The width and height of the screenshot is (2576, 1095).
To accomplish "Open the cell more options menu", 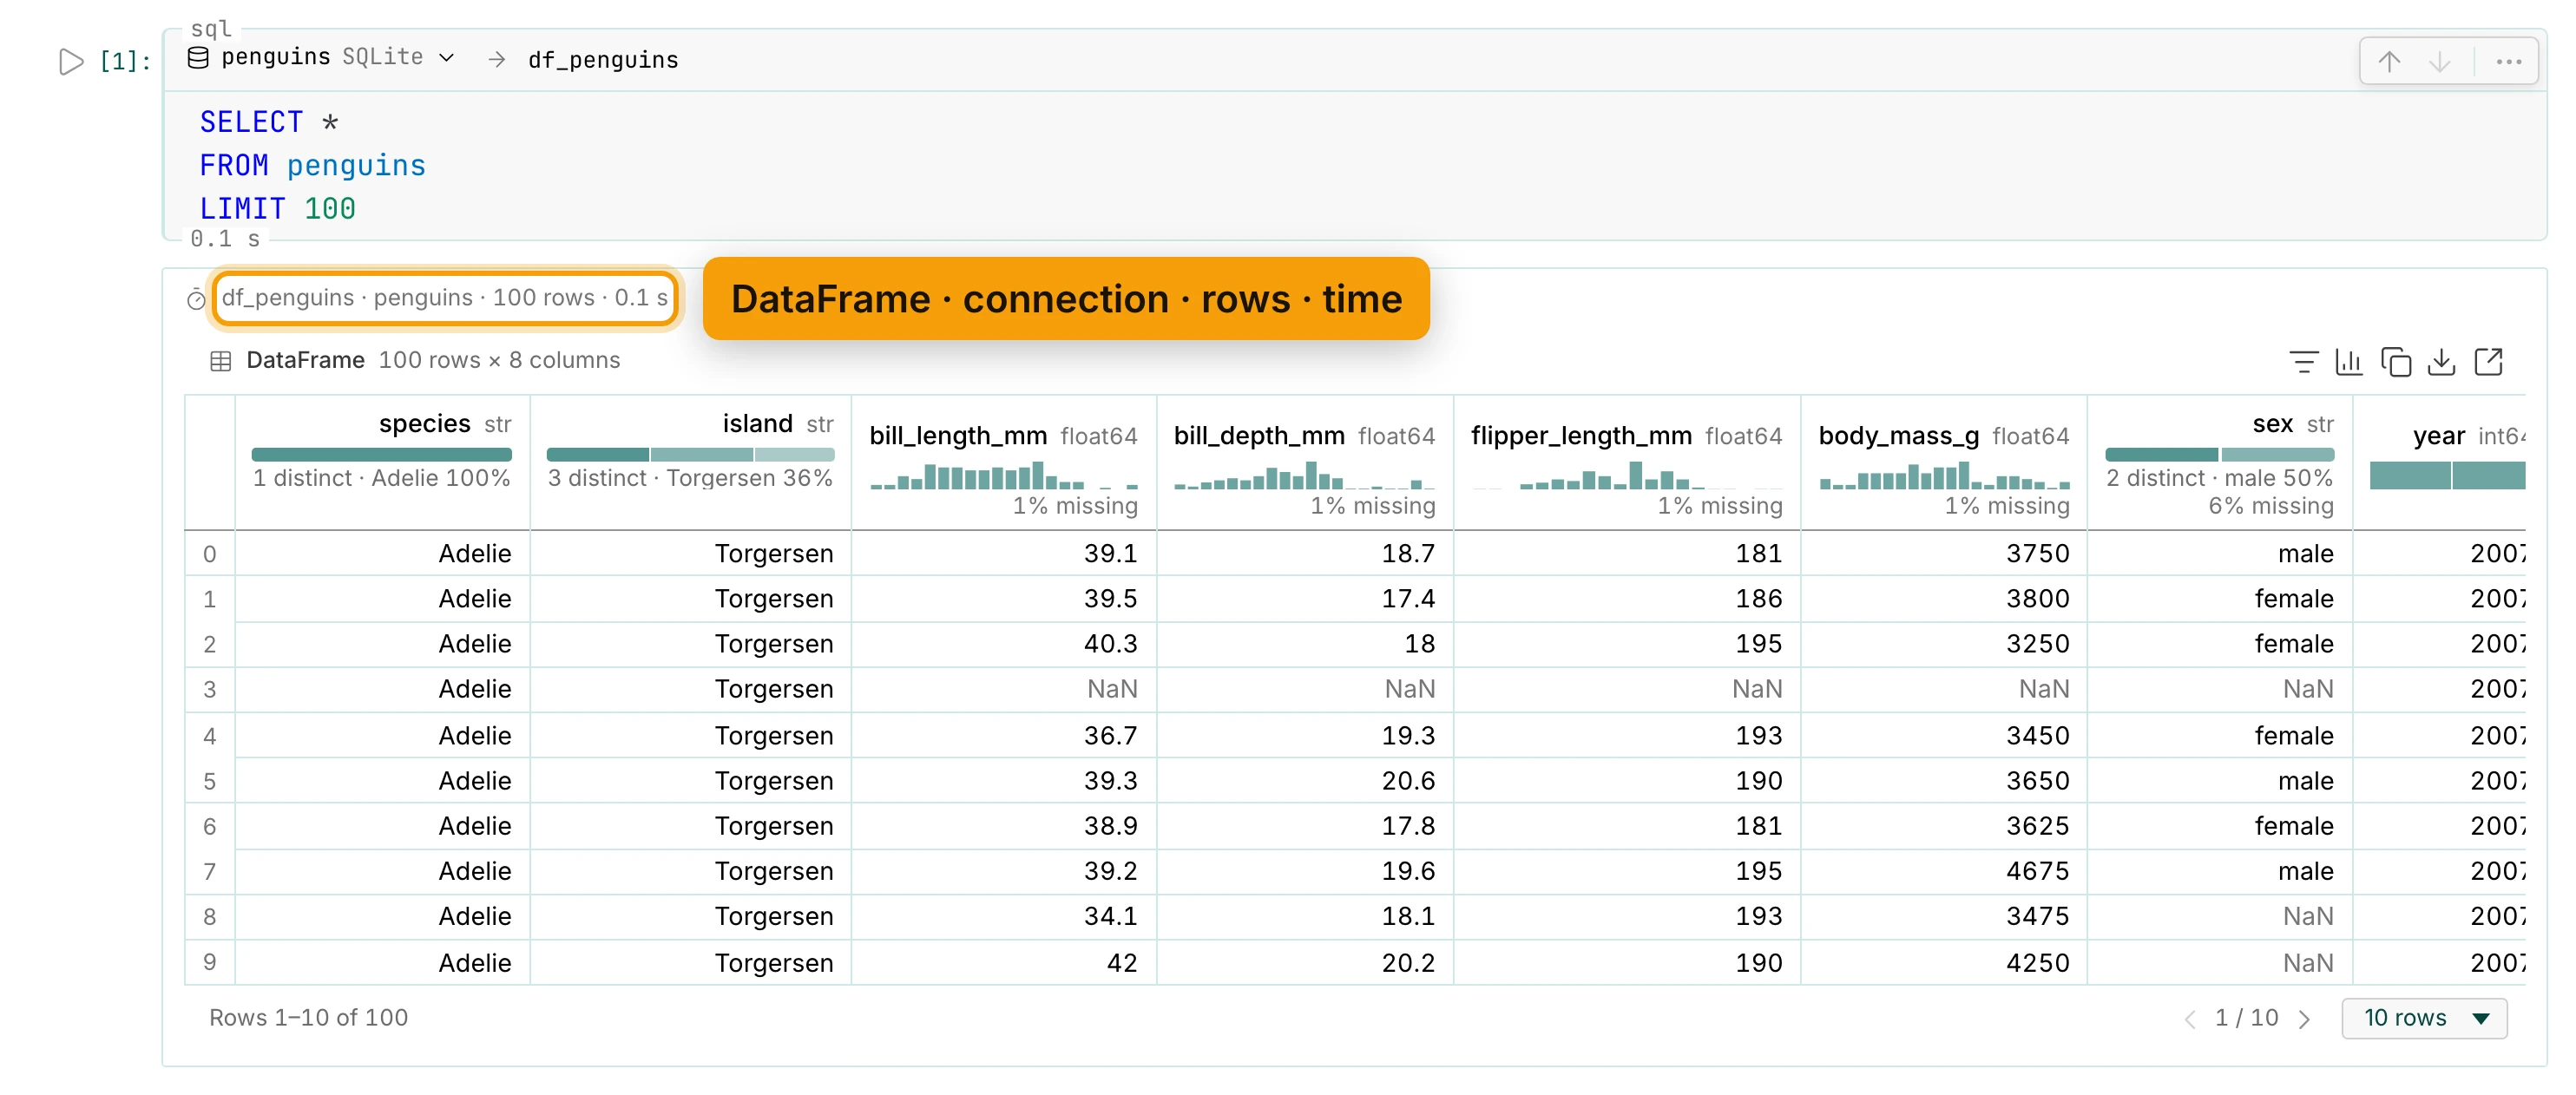I will point(2509,61).
